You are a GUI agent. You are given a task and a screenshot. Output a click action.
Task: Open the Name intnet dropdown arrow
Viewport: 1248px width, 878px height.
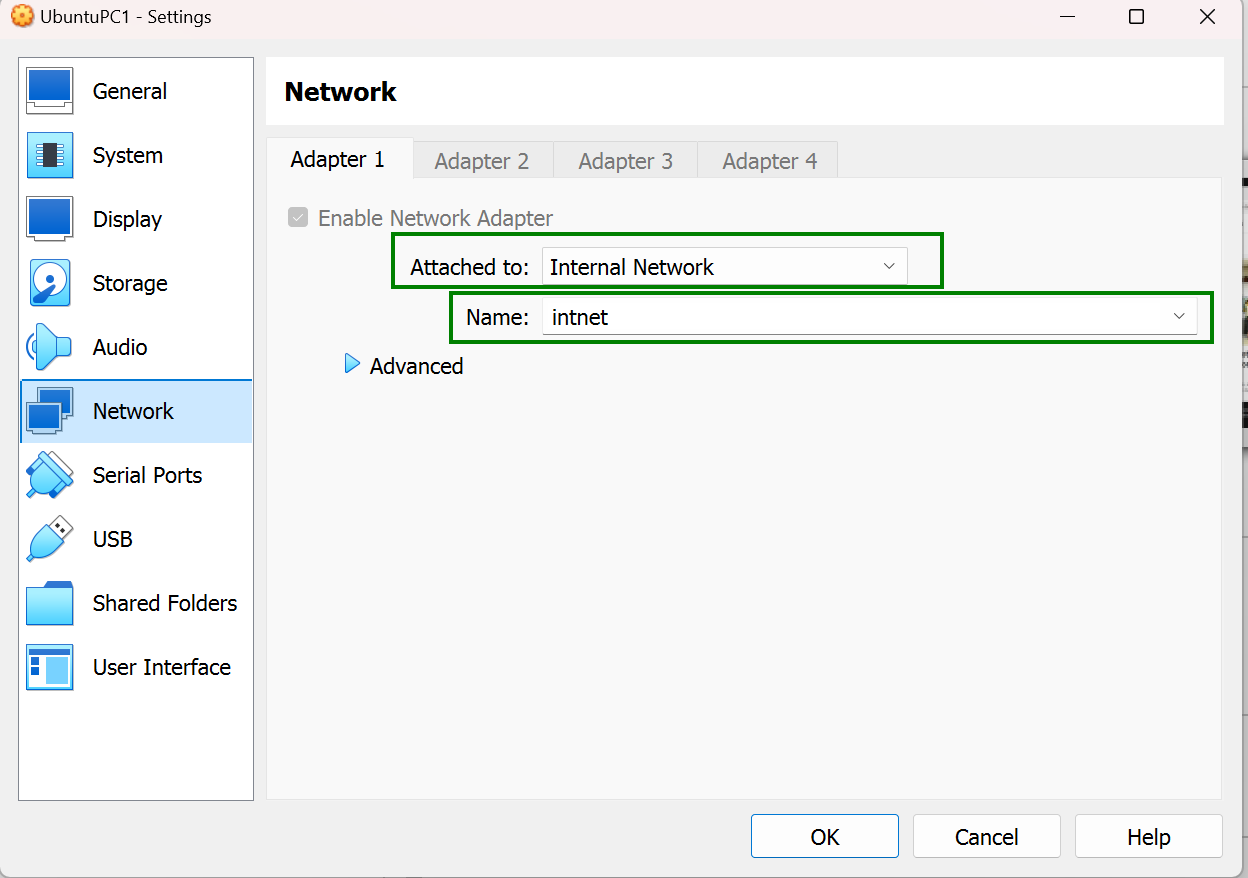coord(1178,317)
